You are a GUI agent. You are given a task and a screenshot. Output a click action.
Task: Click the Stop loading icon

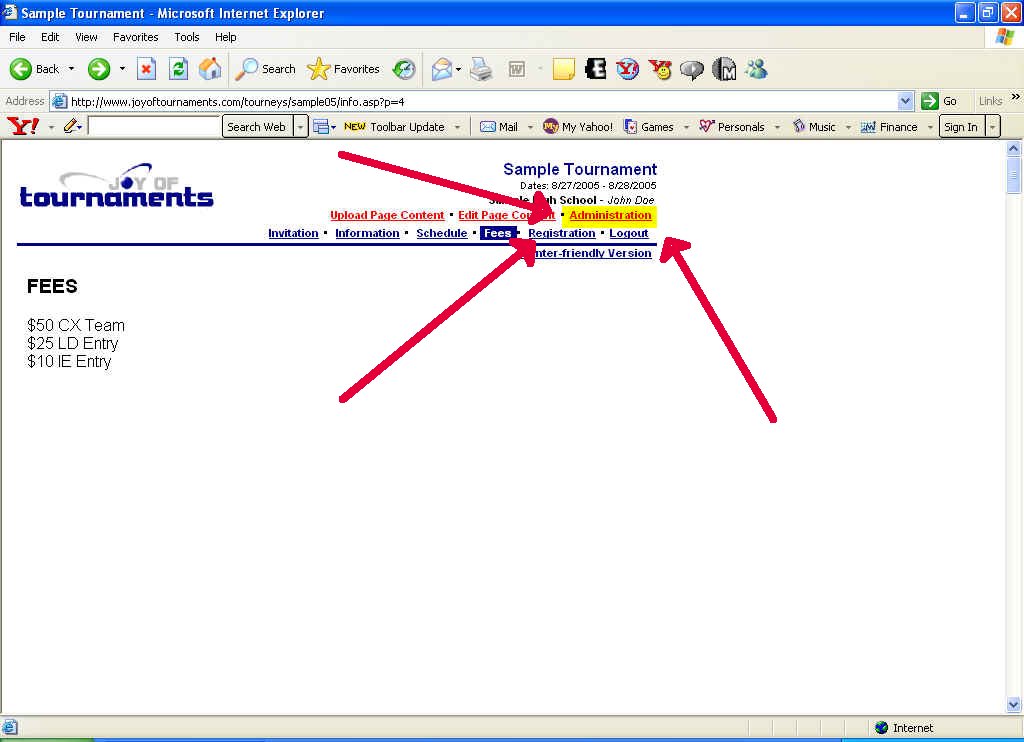(147, 69)
